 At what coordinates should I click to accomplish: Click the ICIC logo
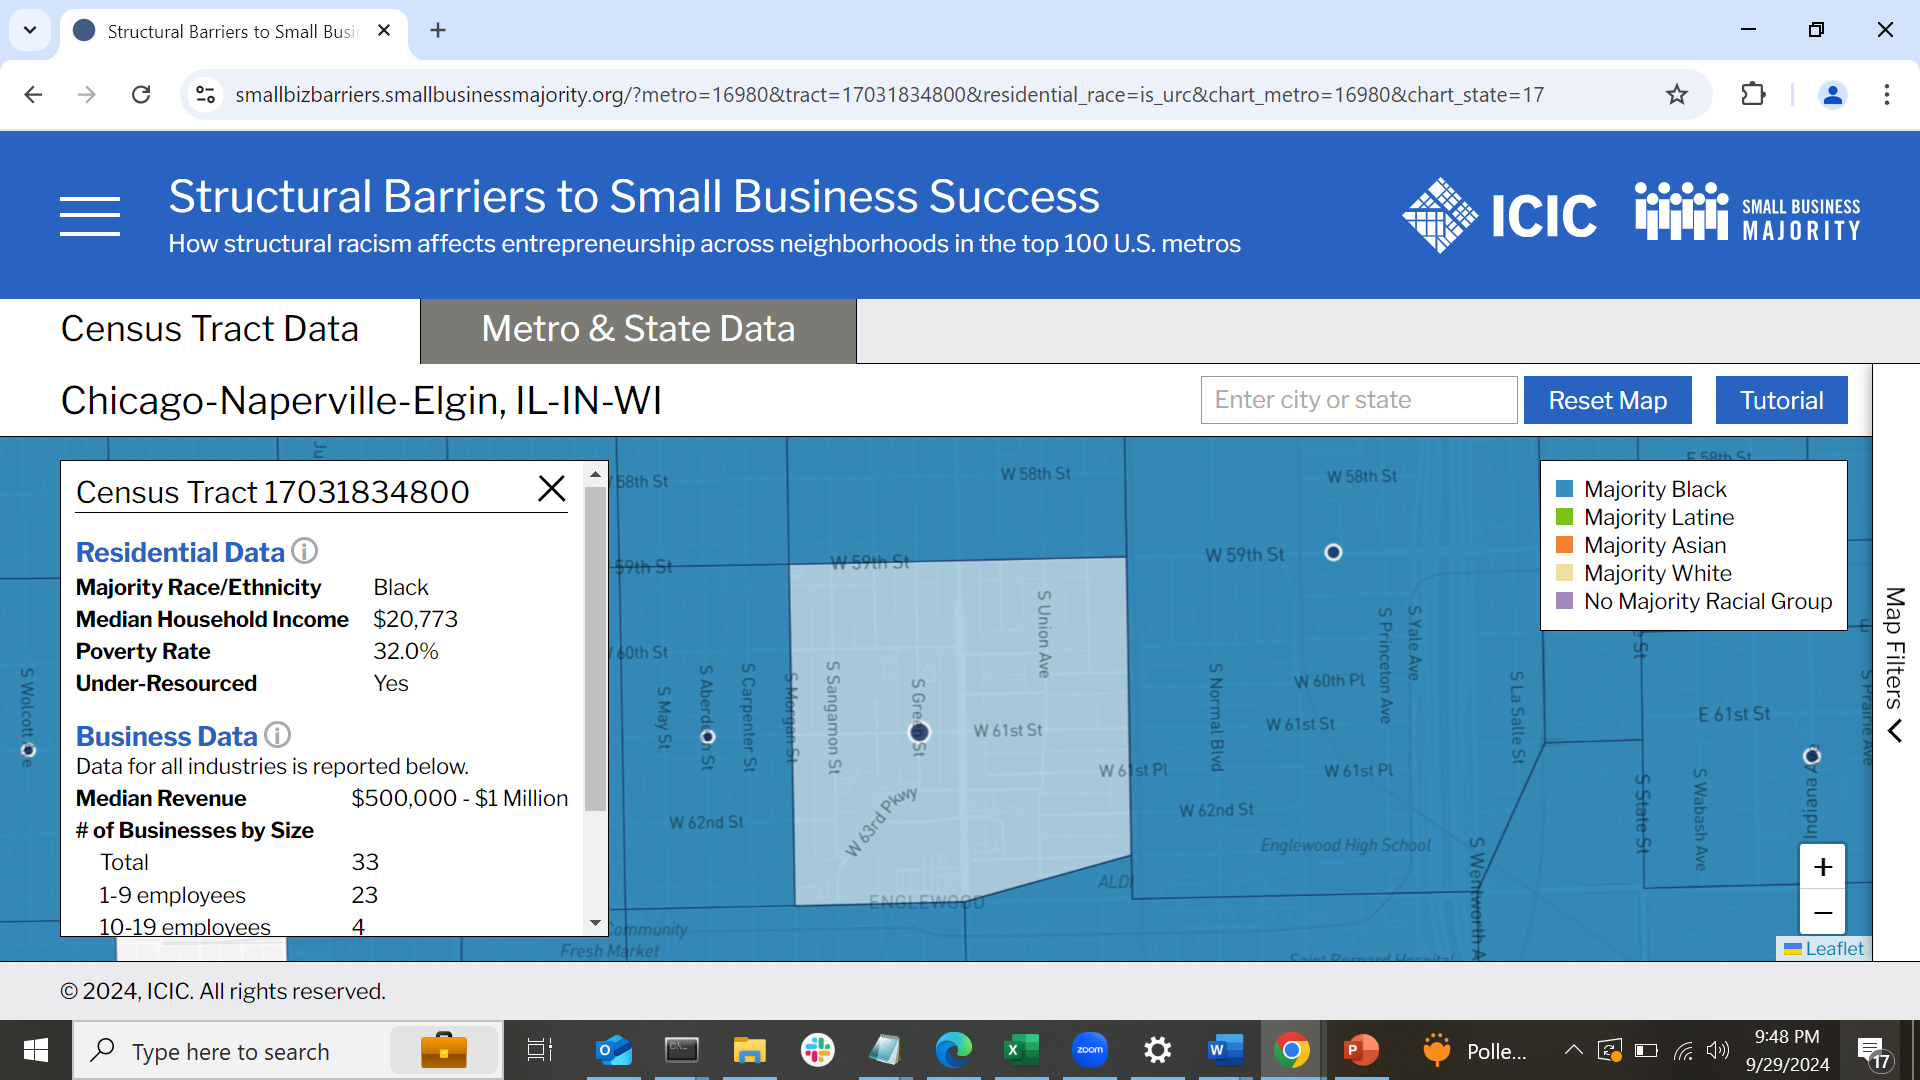point(1497,214)
